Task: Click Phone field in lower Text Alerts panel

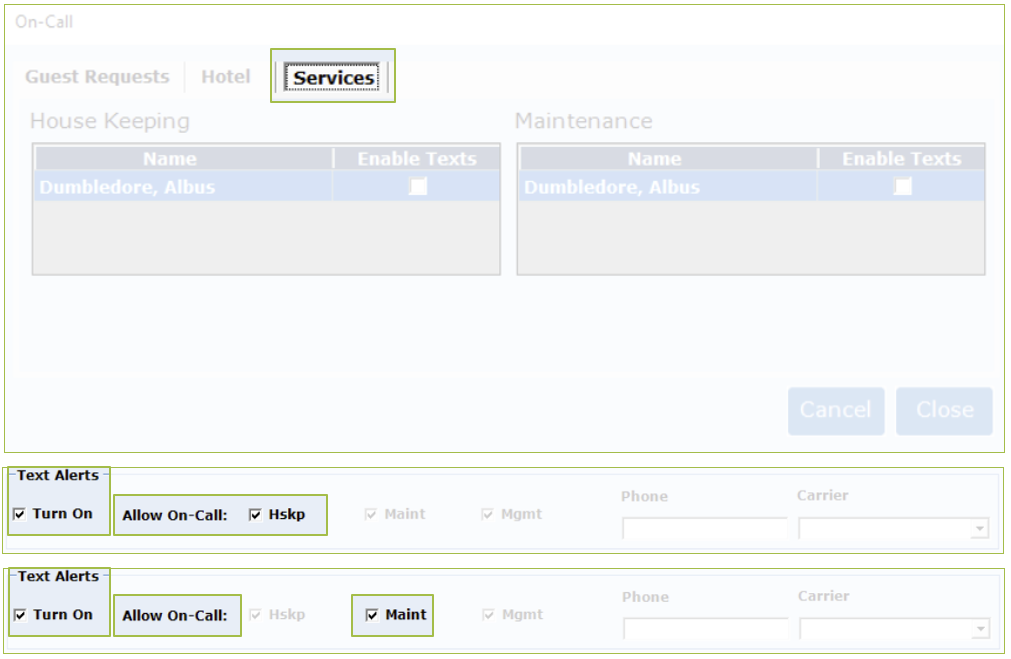Action: point(704,629)
